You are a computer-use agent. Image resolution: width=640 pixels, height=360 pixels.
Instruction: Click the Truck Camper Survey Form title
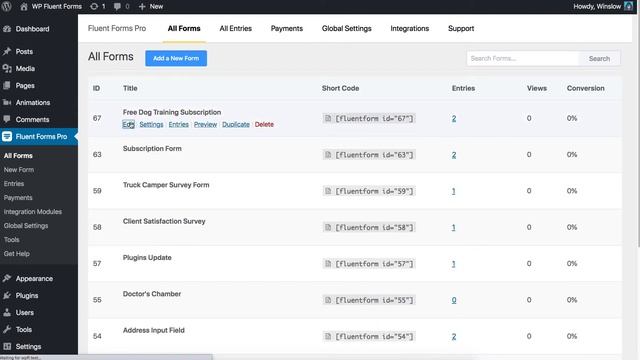(166, 185)
